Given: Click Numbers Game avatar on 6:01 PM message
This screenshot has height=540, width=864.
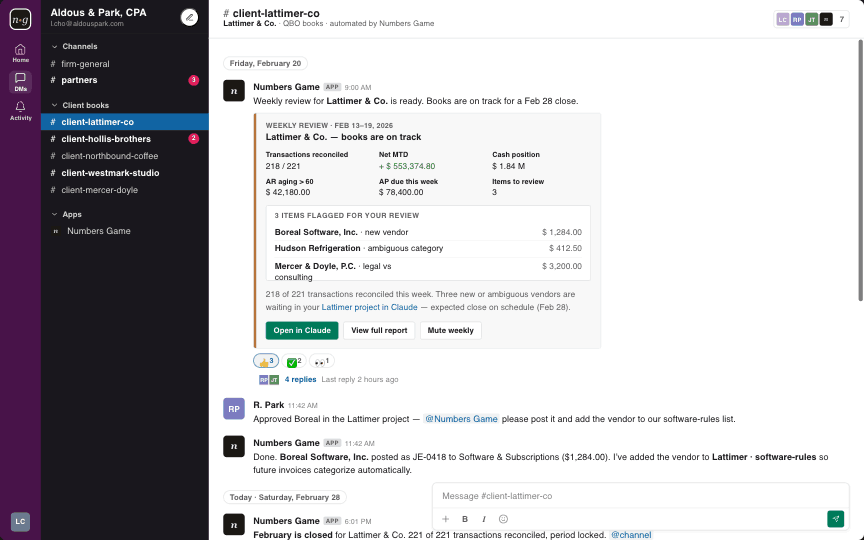Looking at the screenshot, I should [234, 525].
